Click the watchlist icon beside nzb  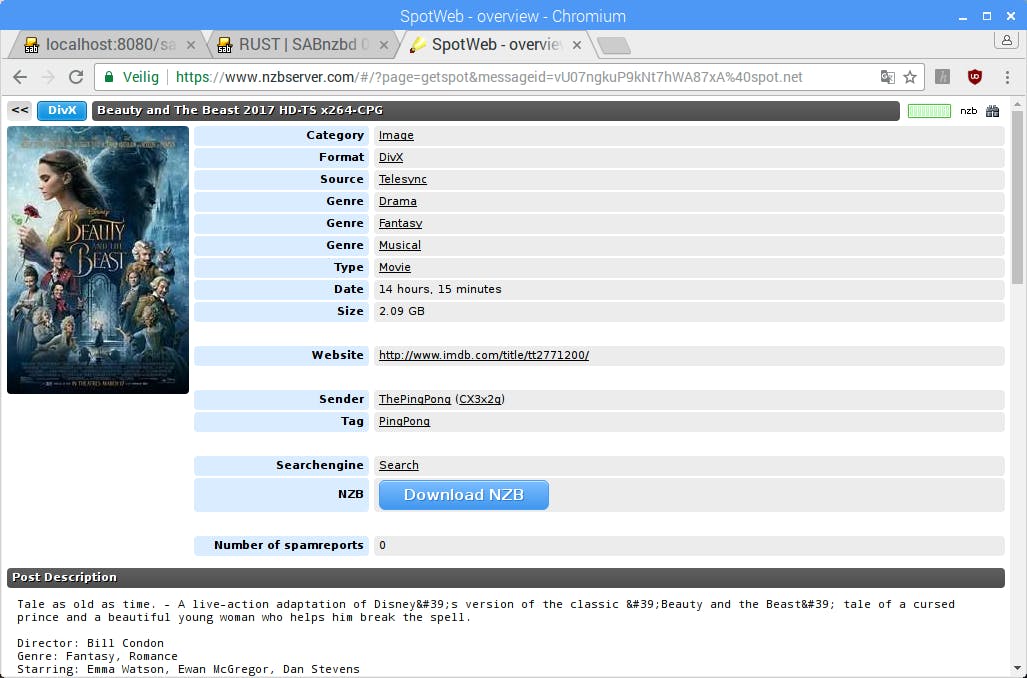(x=993, y=111)
